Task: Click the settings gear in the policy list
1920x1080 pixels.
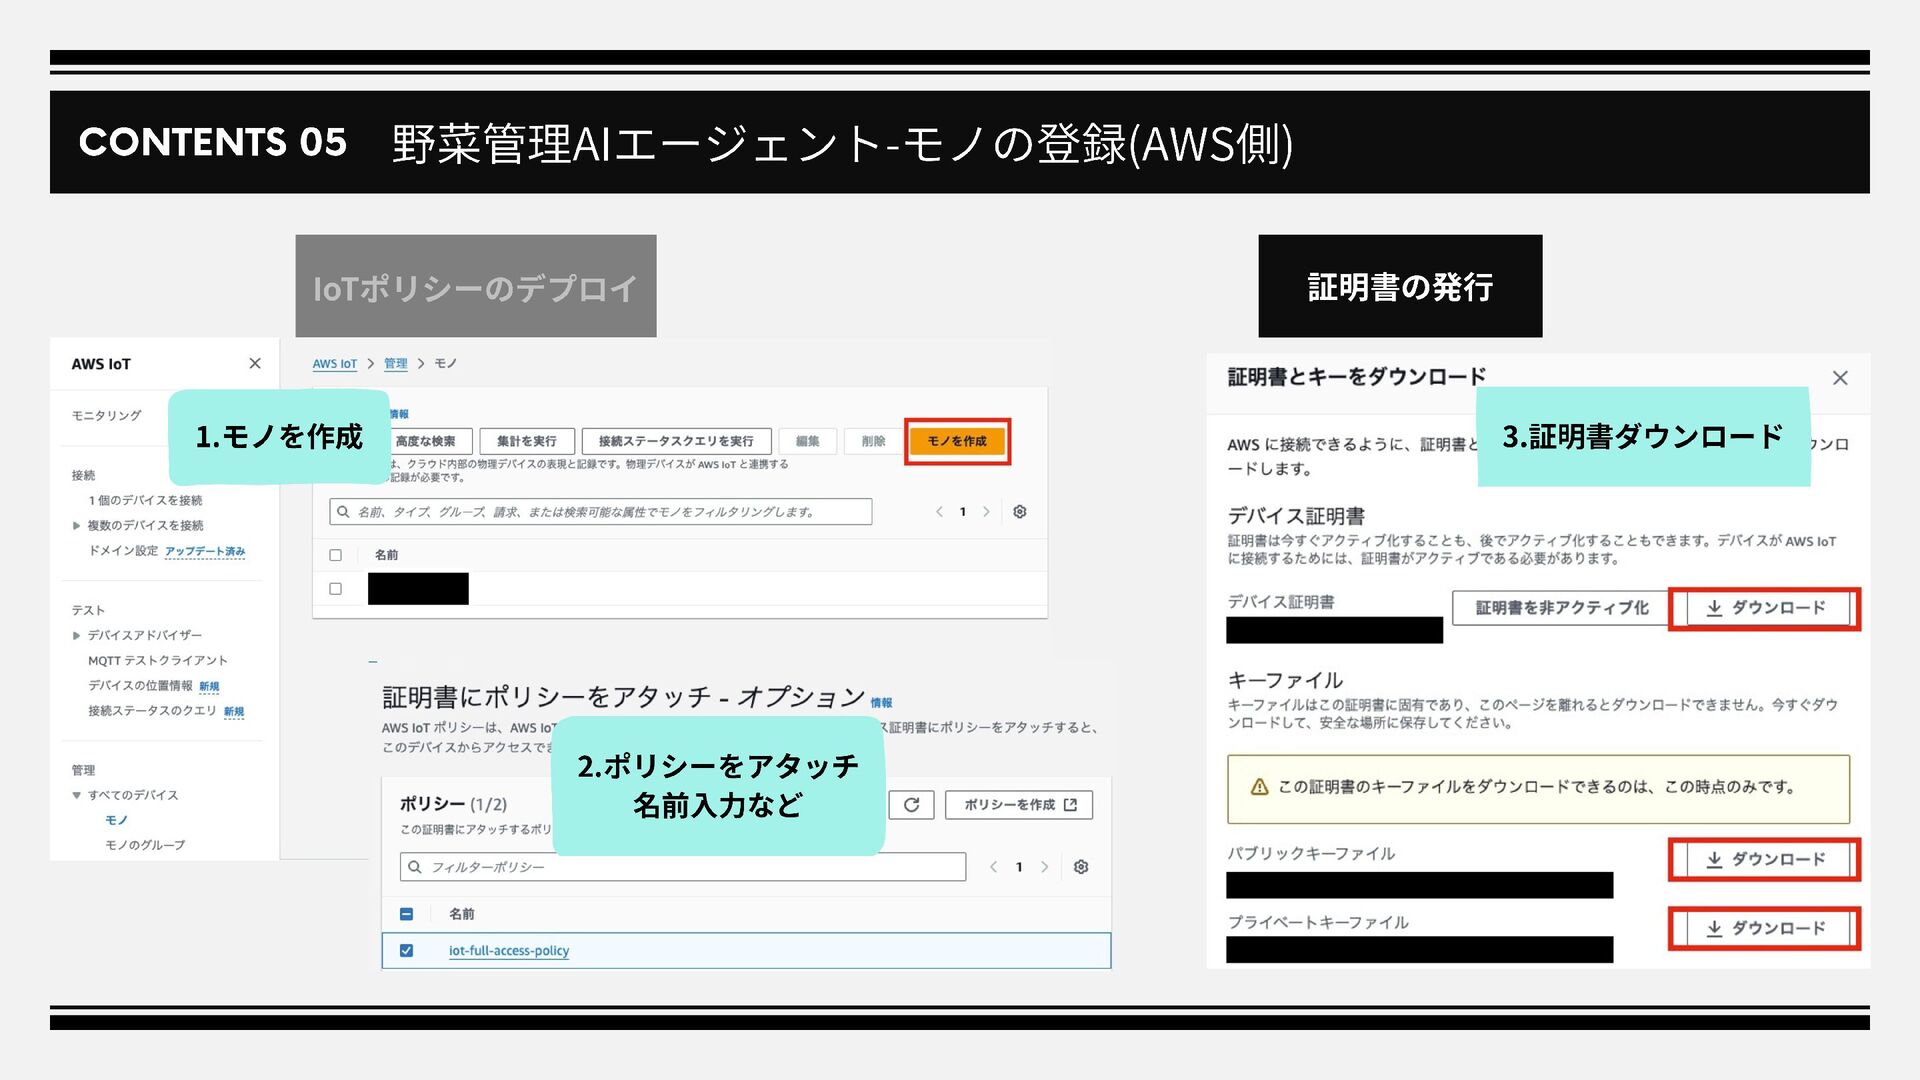Action: coord(1081,867)
